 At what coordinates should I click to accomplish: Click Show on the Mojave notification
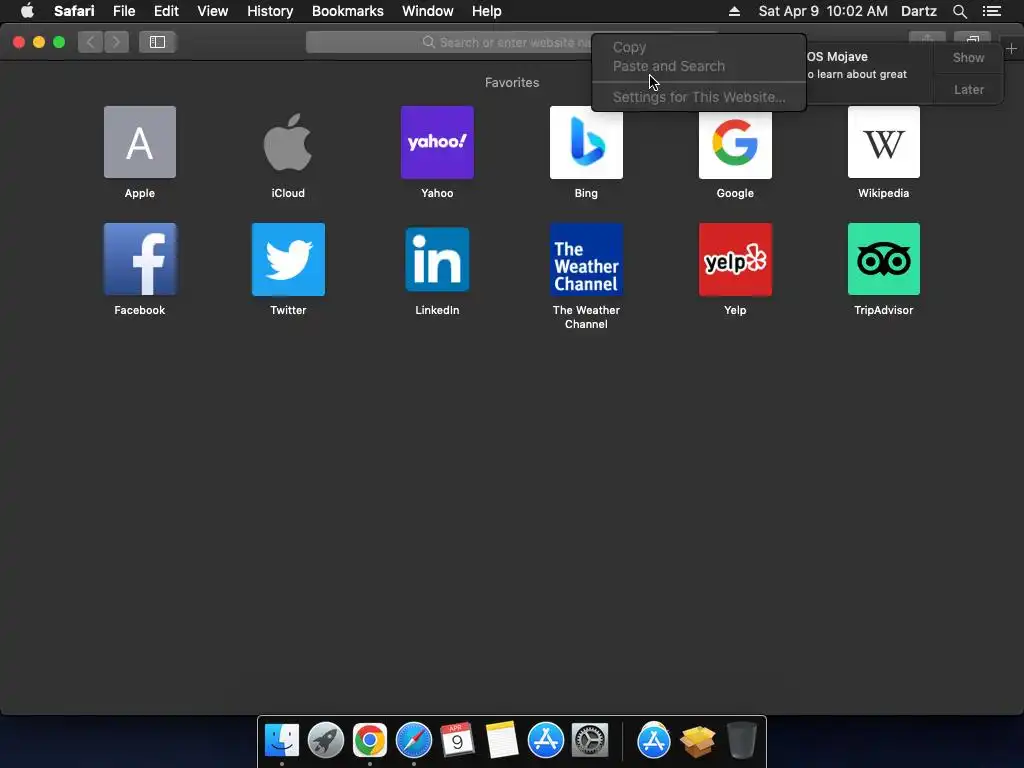coord(968,57)
